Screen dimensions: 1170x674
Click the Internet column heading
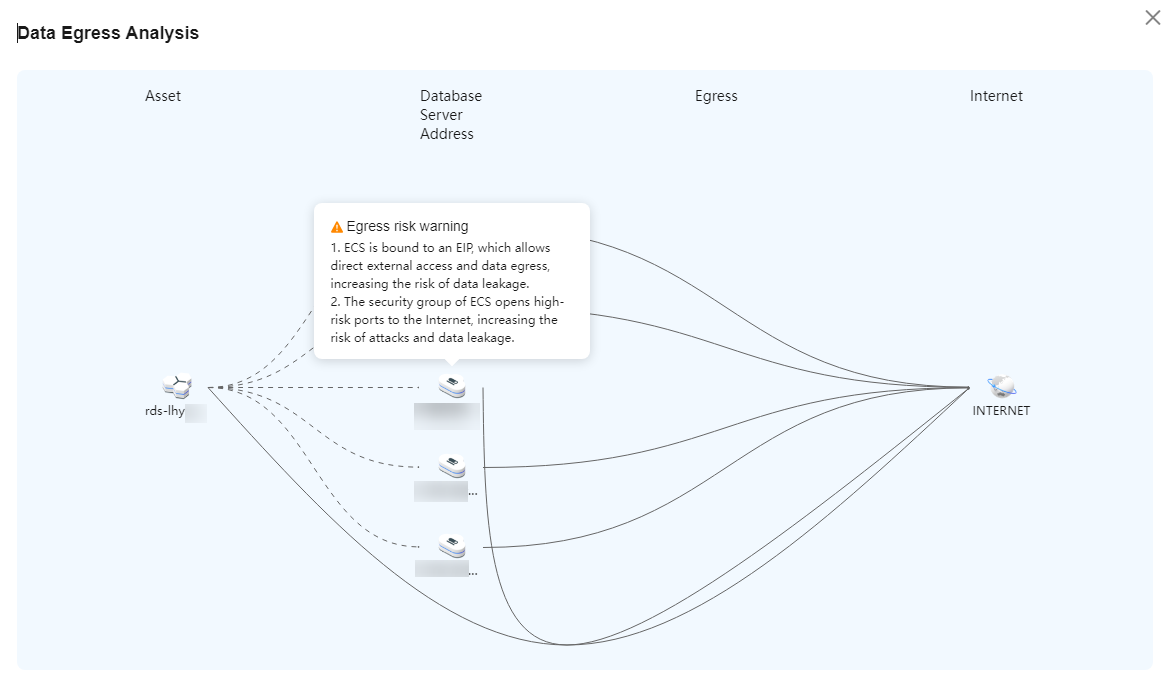click(x=996, y=96)
